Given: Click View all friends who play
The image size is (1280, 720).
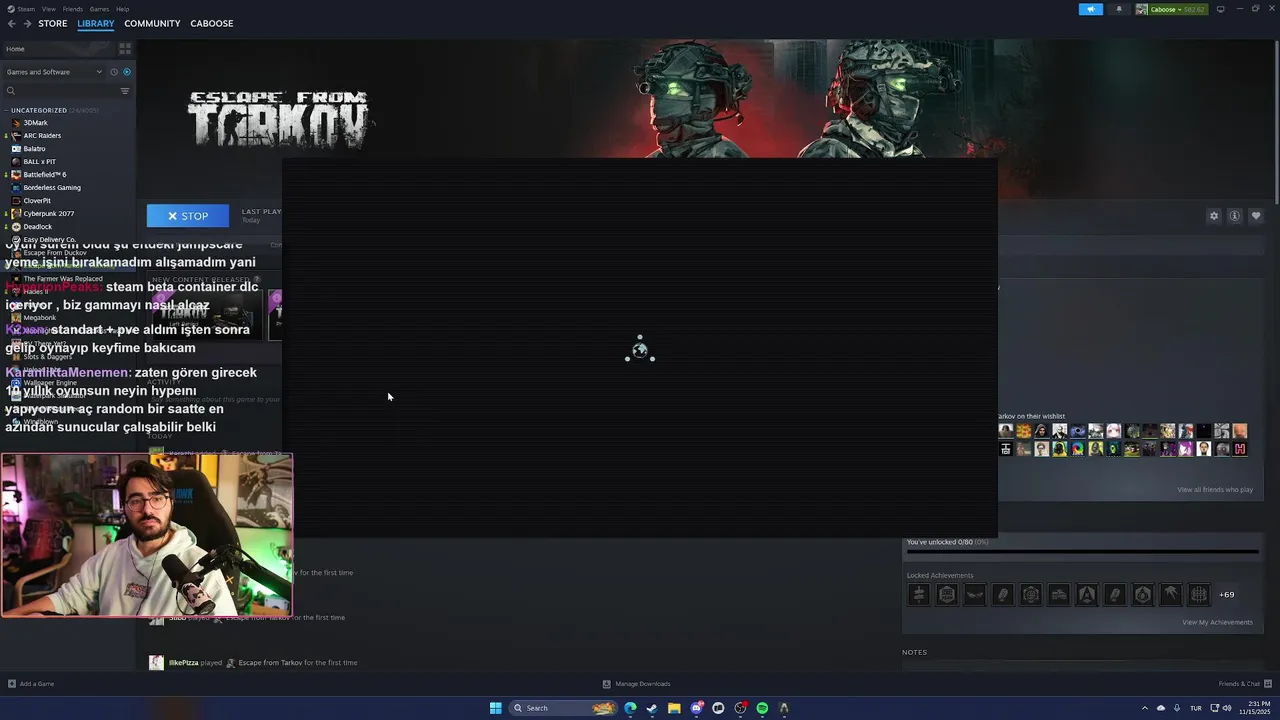Looking at the screenshot, I should pos(1215,490).
